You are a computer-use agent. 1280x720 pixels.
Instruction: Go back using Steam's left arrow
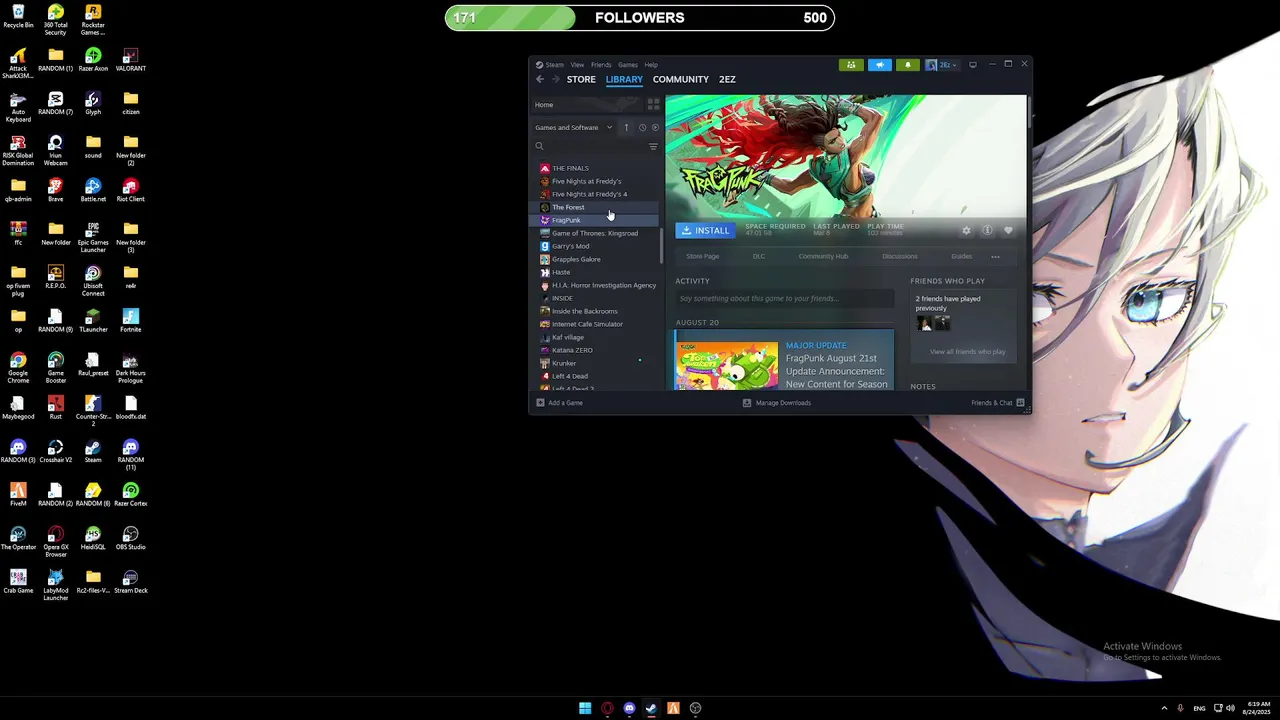tap(540, 79)
